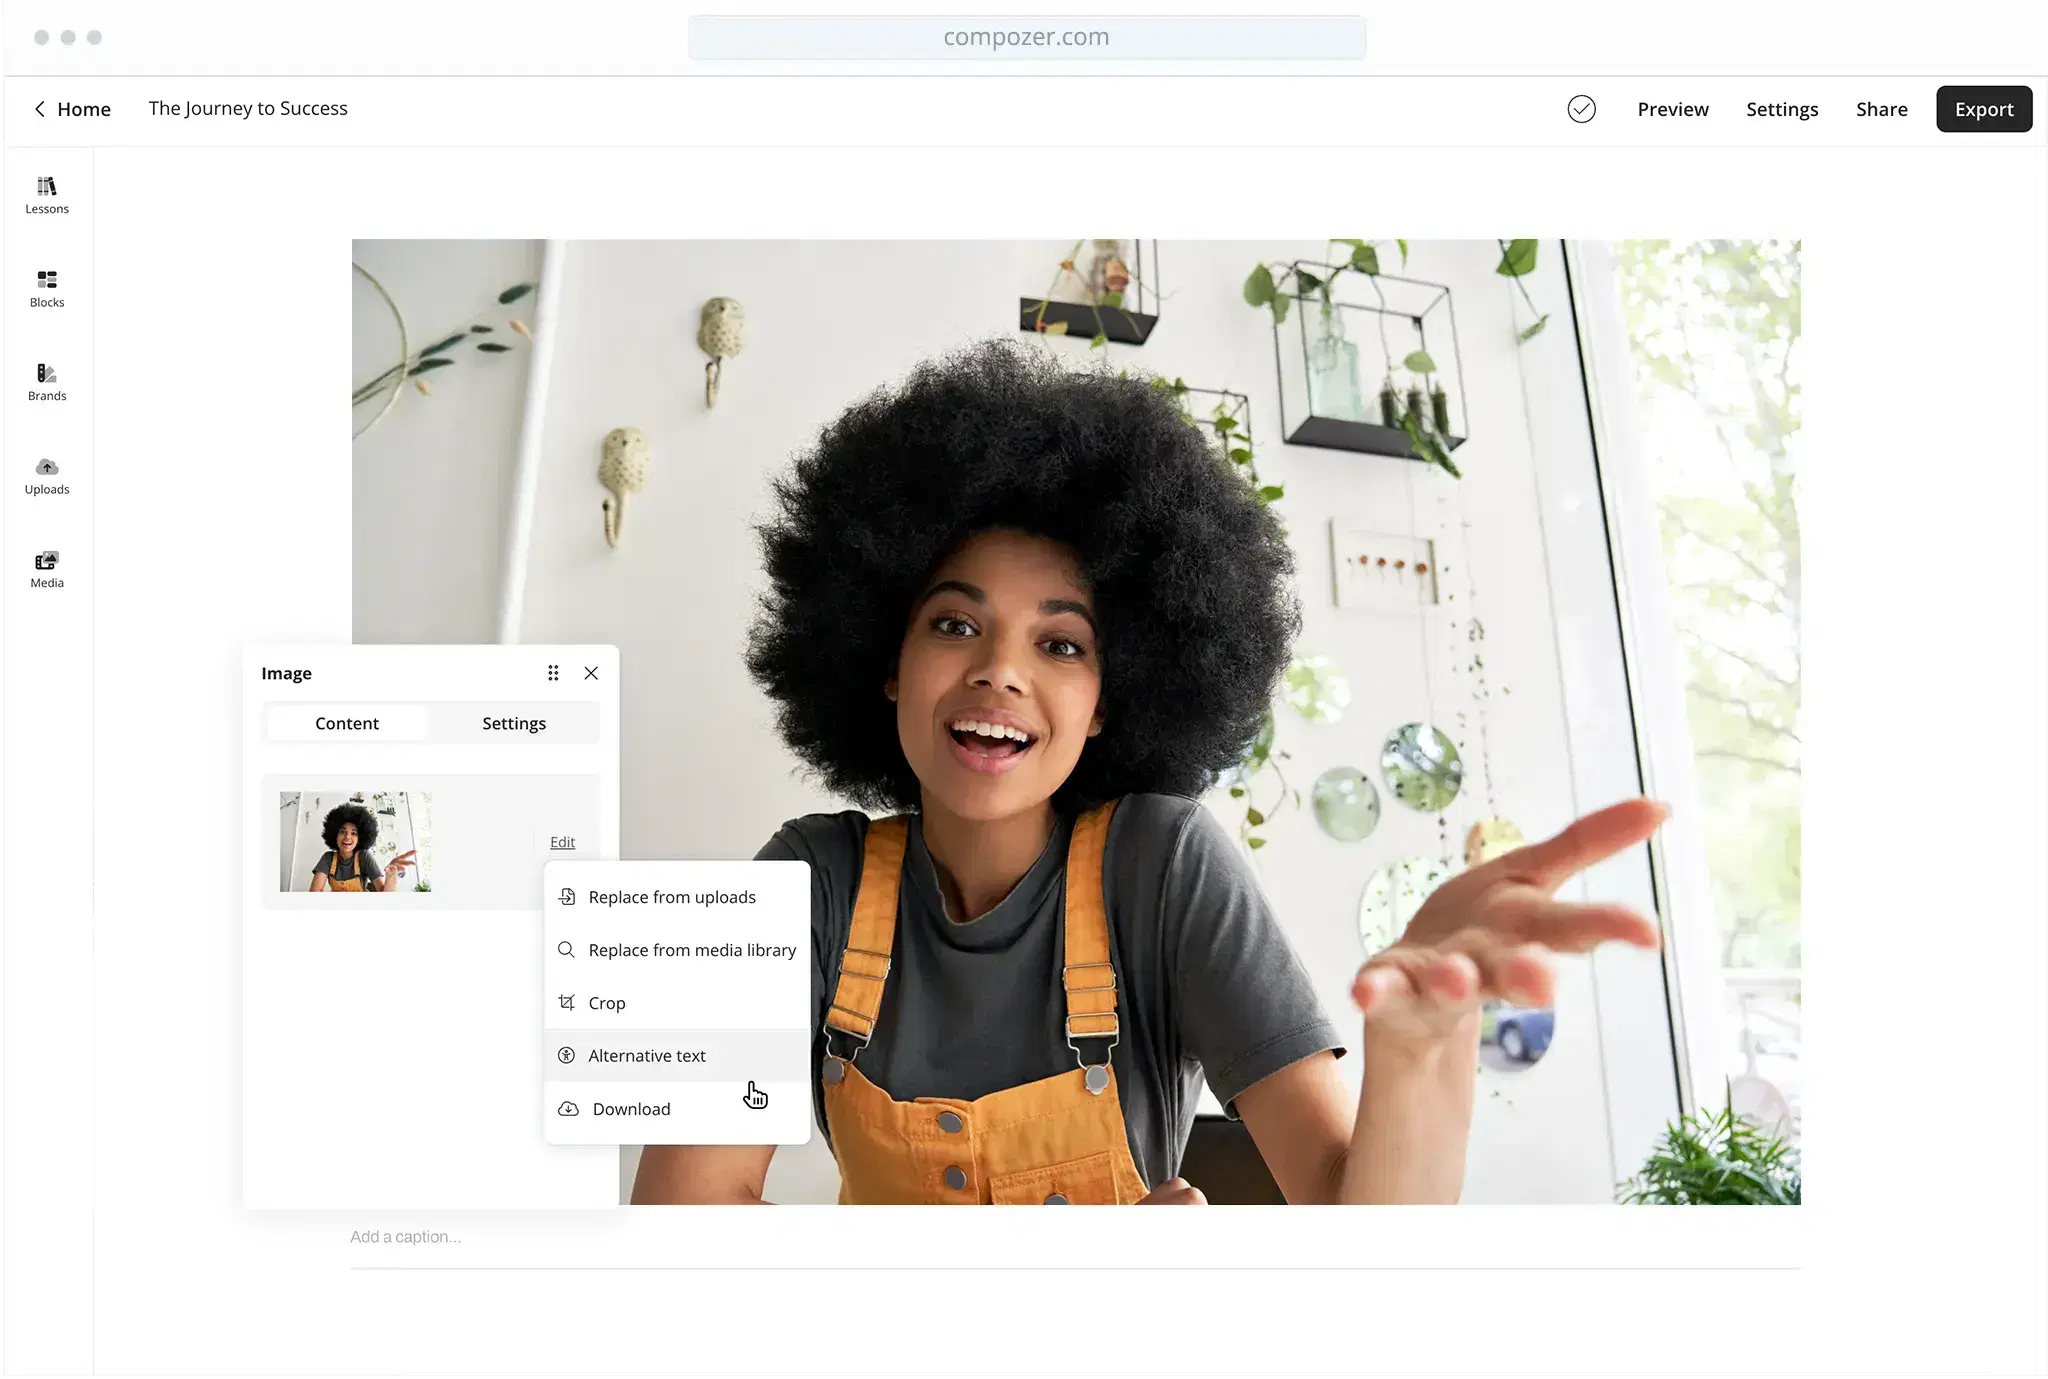Open the Blocks sidebar panel
2048x1379 pixels.
tap(47, 288)
